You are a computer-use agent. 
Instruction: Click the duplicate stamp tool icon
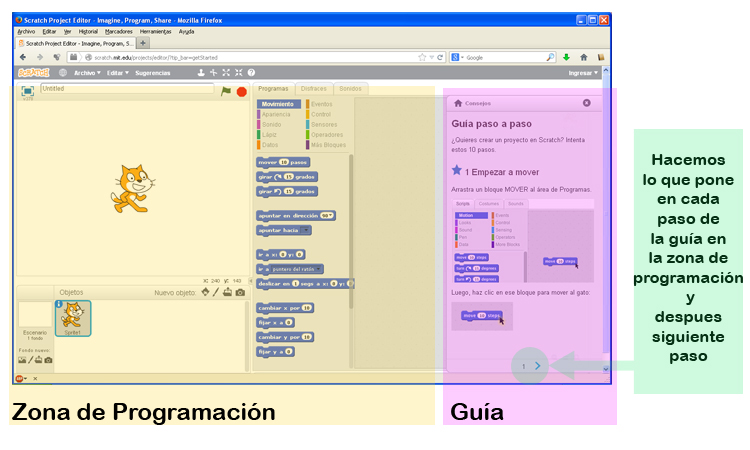[201, 73]
